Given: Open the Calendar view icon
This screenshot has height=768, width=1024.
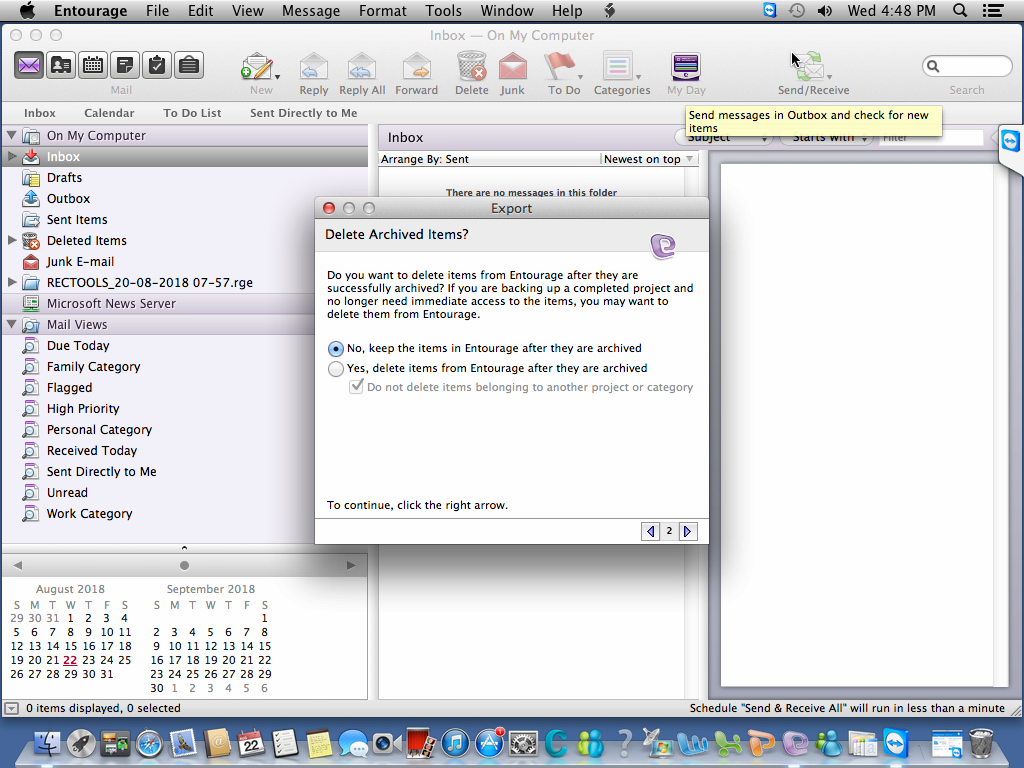Looking at the screenshot, I should [x=93, y=65].
